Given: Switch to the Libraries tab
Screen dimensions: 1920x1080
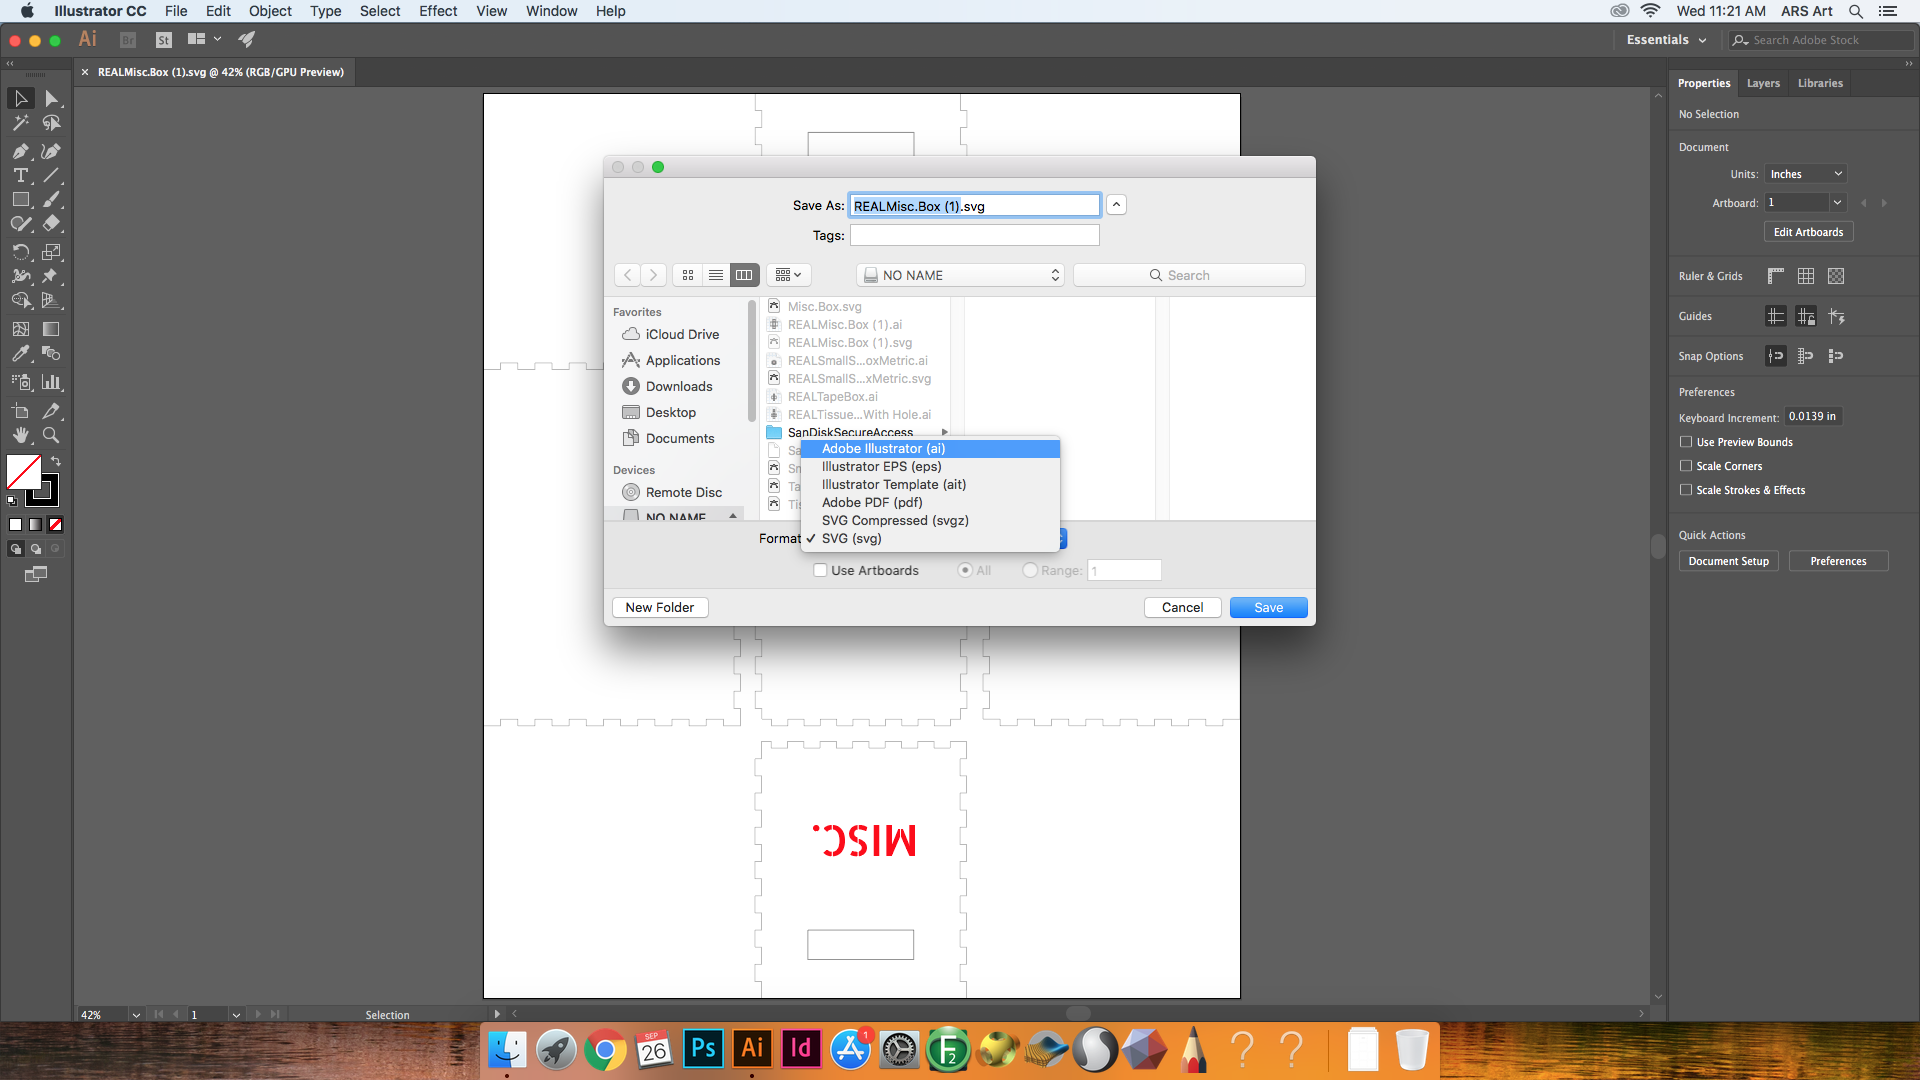Looking at the screenshot, I should [1820, 83].
